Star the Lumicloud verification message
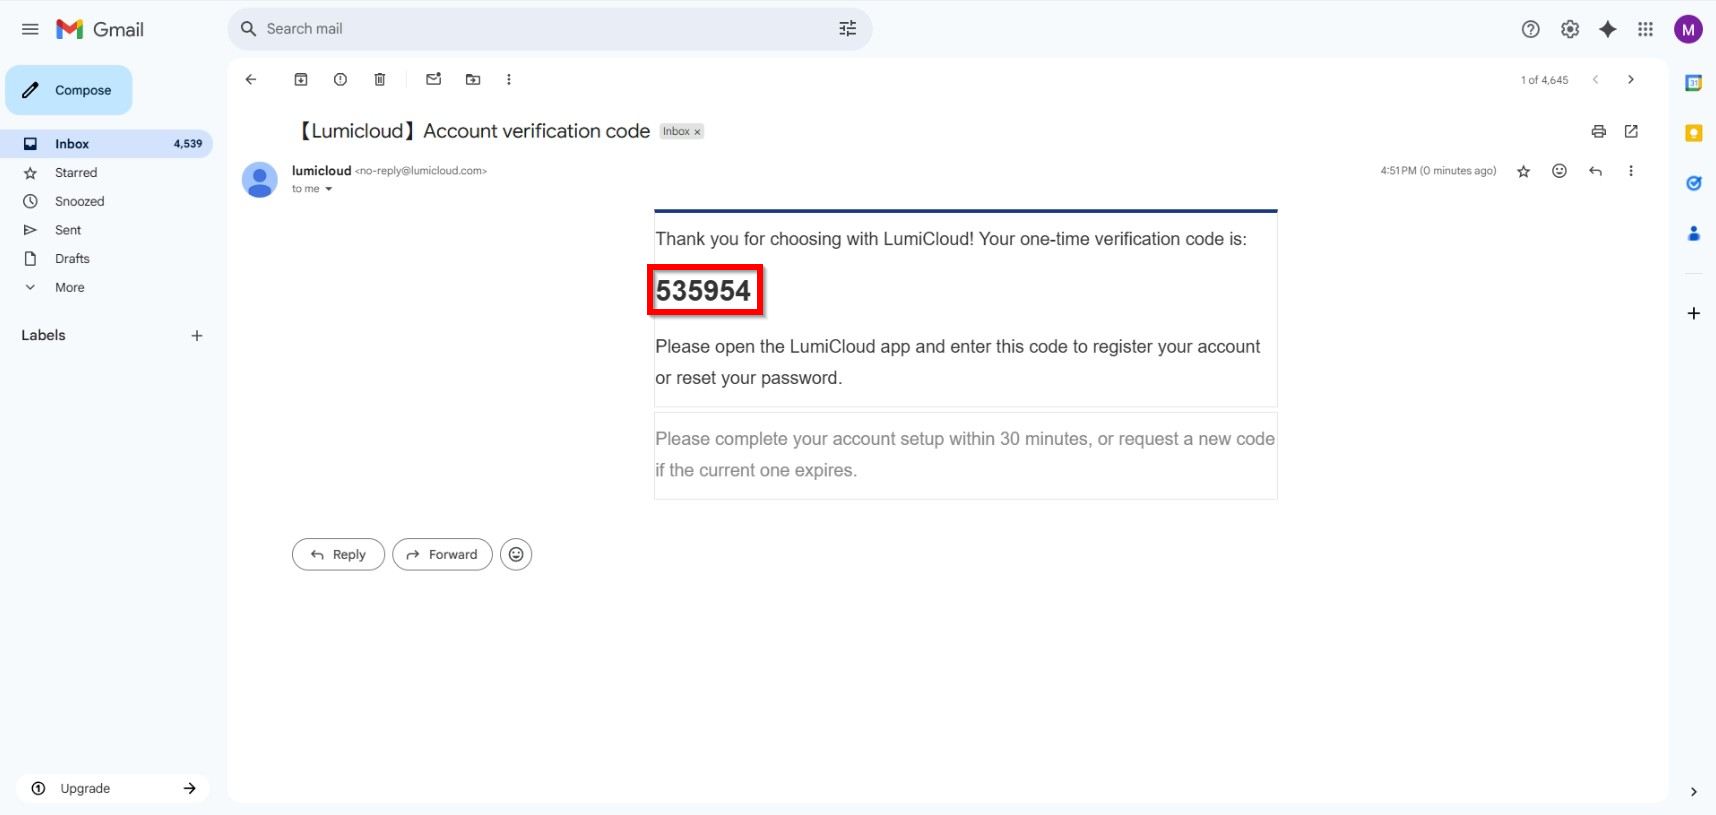 point(1523,172)
